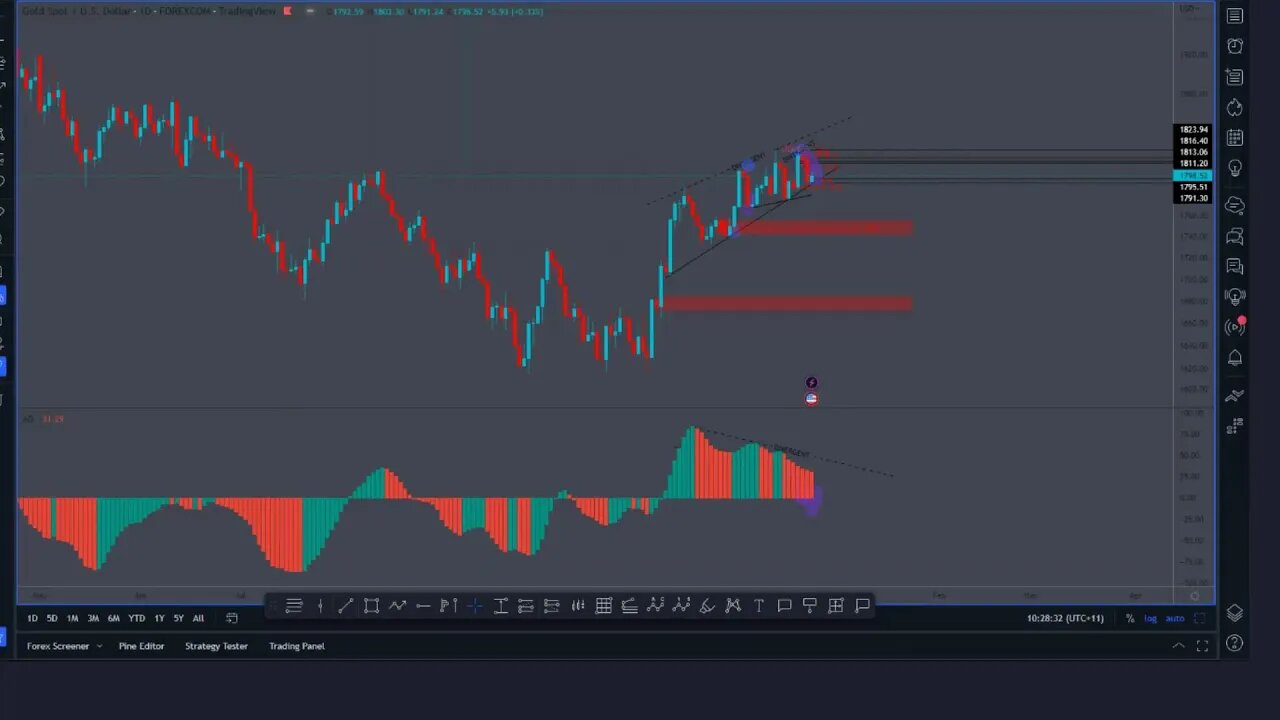This screenshot has width=1280, height=720.
Task: Open the Hotlists flame icon
Action: [1235, 107]
